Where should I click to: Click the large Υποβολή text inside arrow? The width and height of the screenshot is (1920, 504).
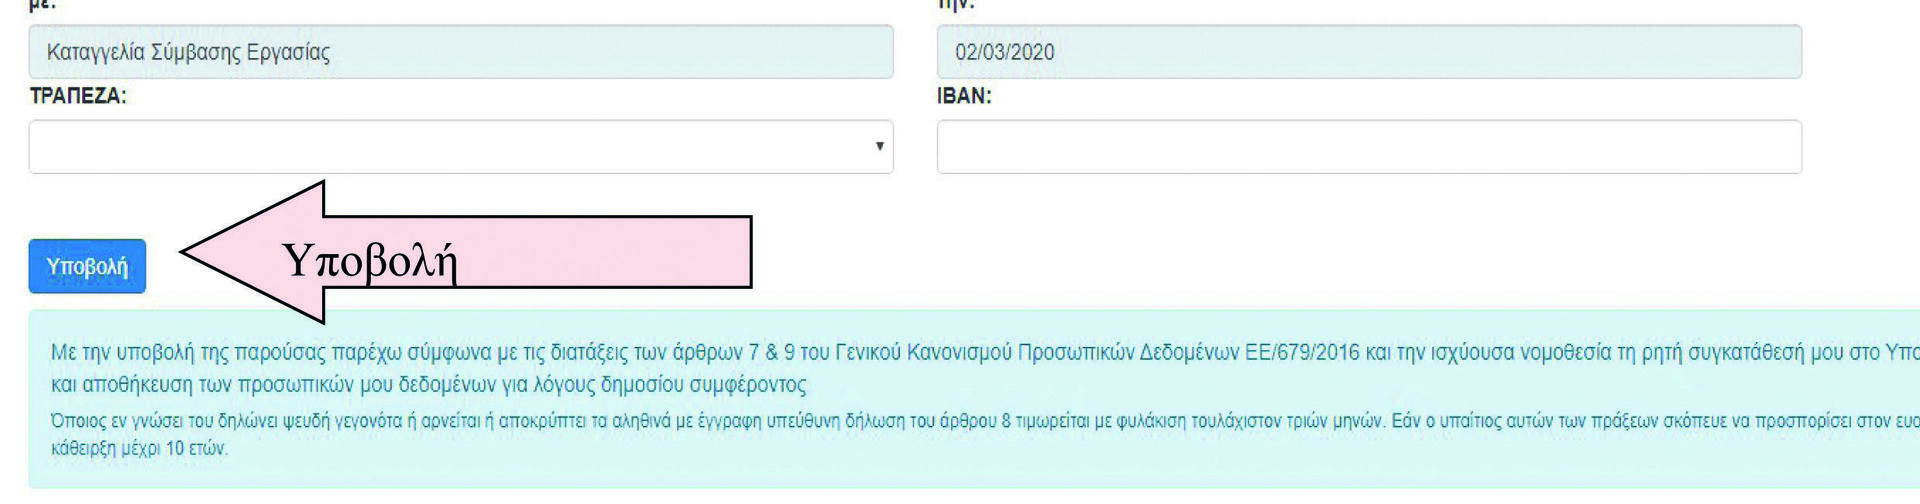(370, 261)
